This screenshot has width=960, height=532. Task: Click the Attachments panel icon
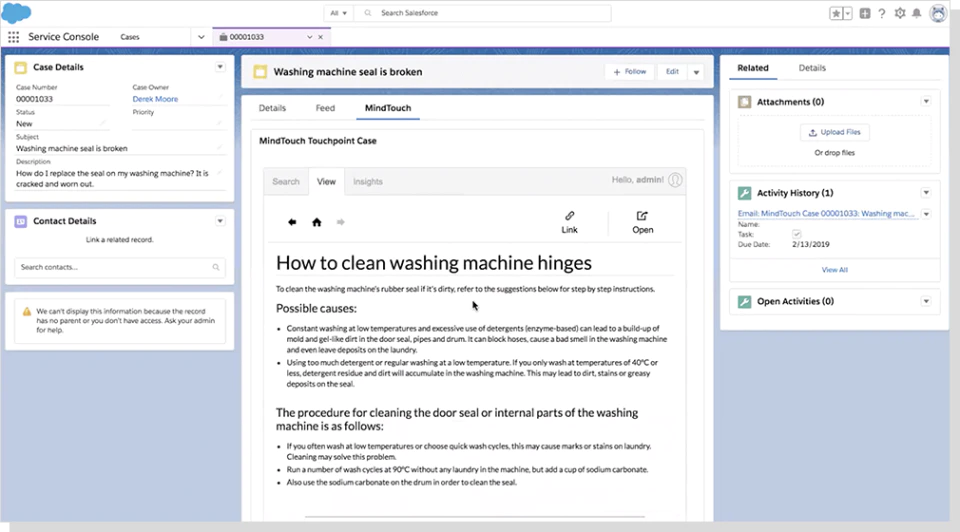744,102
